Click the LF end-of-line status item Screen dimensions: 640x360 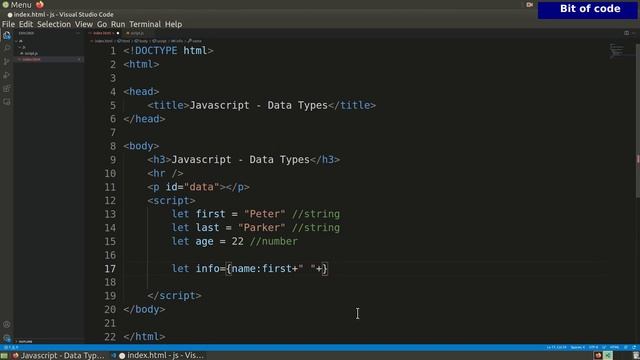point(604,347)
